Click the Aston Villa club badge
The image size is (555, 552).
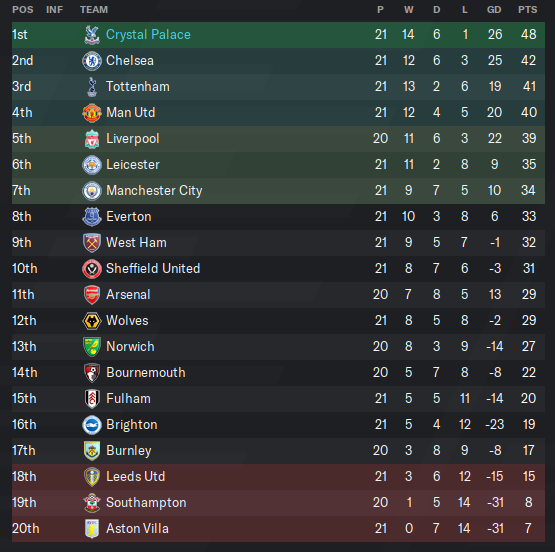(92, 529)
